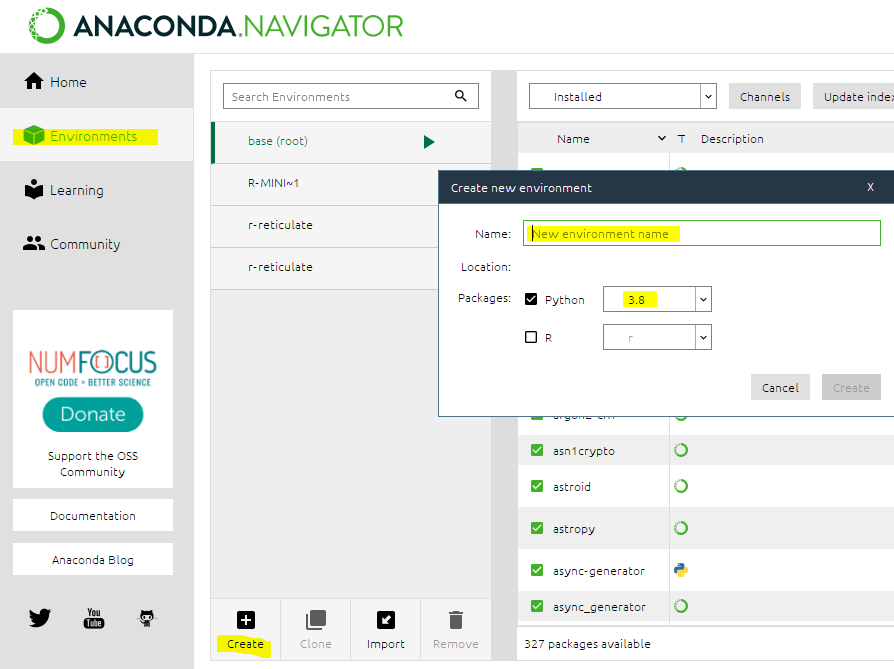The width and height of the screenshot is (894, 669).
Task: Open the Installed packages filter dropdown
Action: pyautogui.click(x=623, y=96)
